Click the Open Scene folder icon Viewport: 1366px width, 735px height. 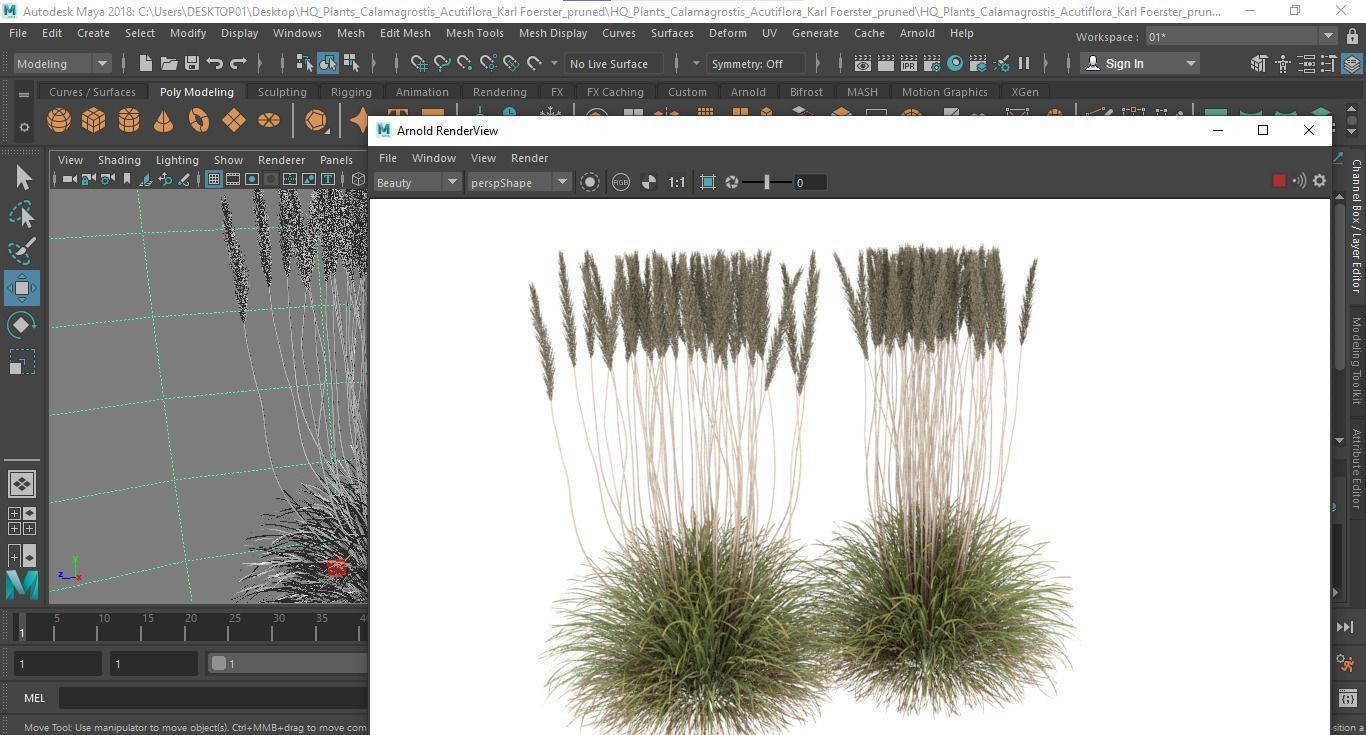pos(169,64)
